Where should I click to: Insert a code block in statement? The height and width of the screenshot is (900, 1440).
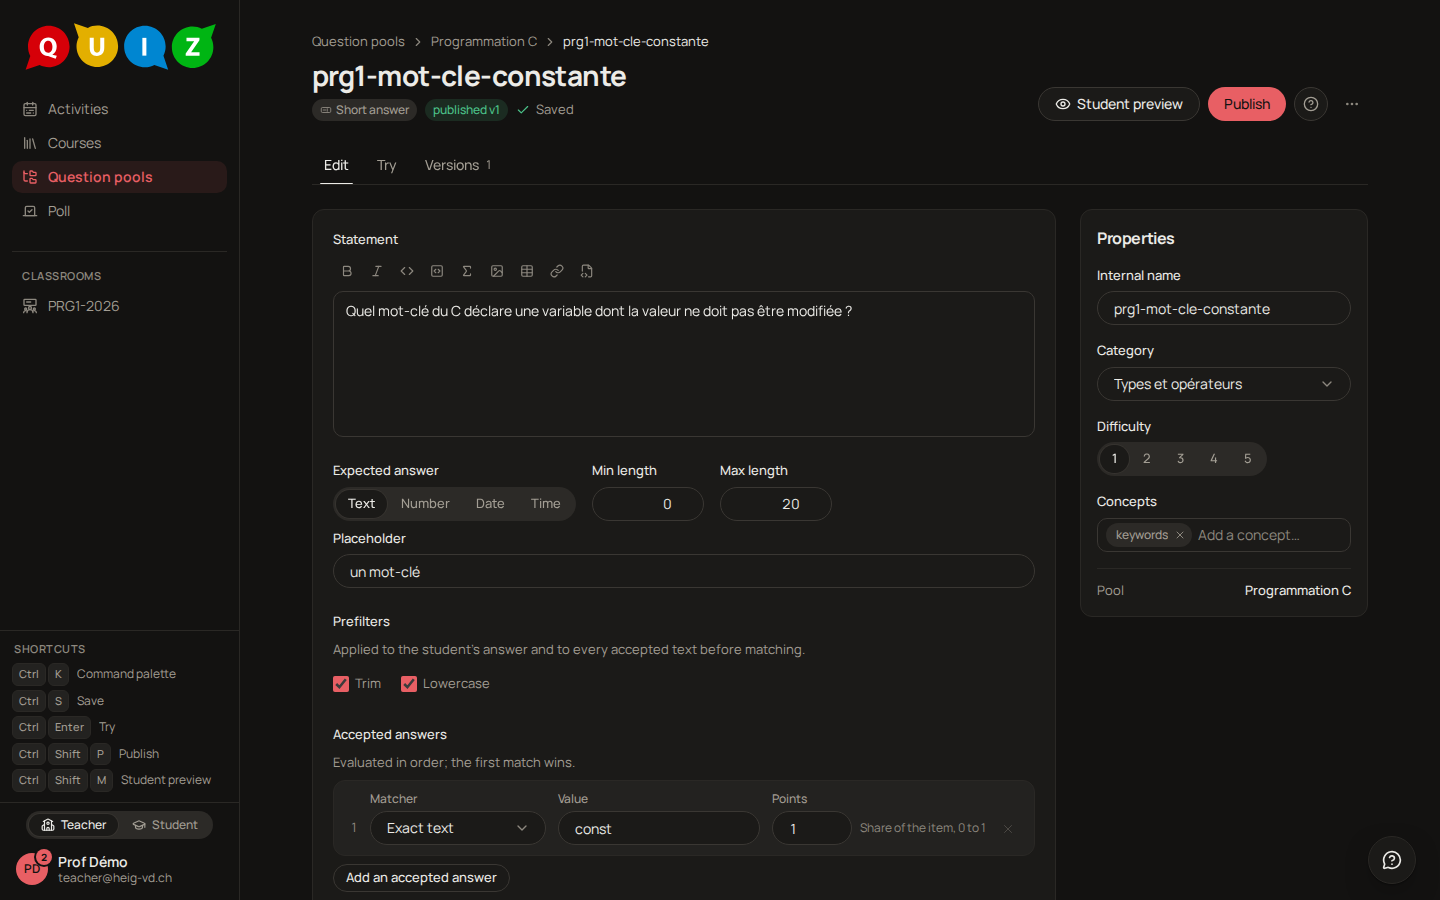pyautogui.click(x=437, y=271)
